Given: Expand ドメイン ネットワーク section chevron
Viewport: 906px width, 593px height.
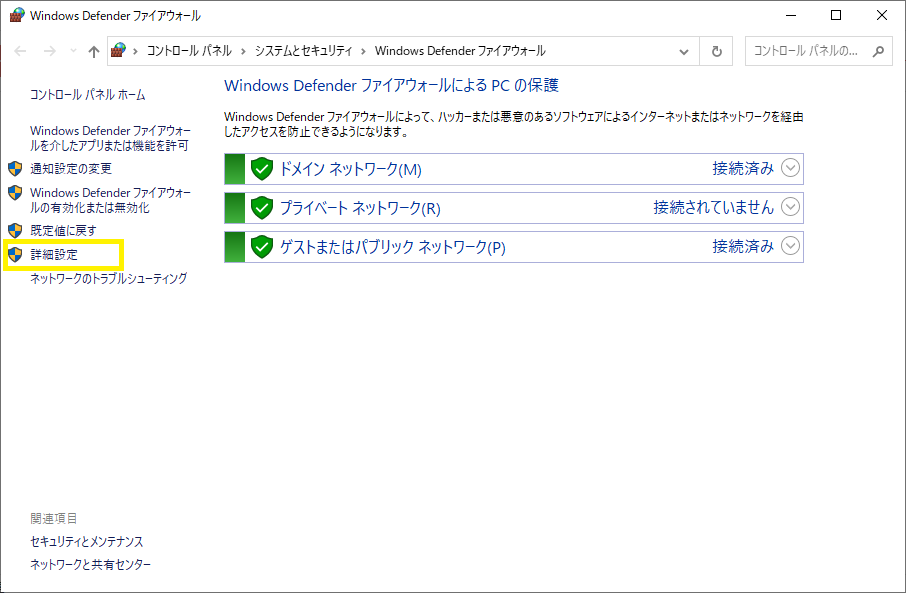Looking at the screenshot, I should coord(790,168).
